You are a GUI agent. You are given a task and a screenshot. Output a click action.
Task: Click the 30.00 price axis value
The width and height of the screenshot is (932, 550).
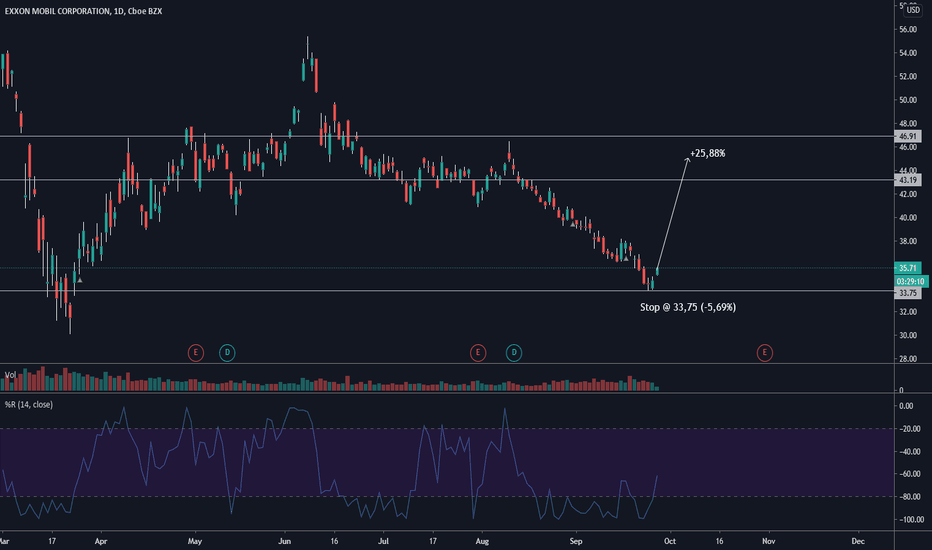click(x=908, y=335)
